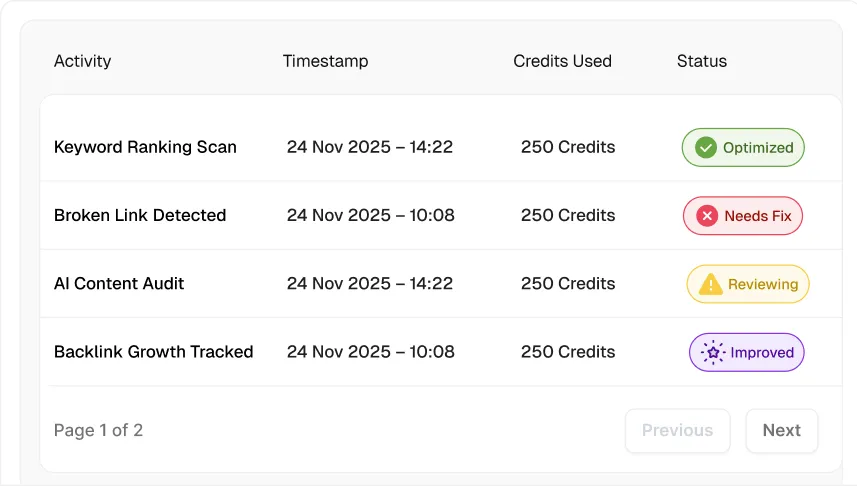Click the Credits Used column header
The height and width of the screenshot is (486, 857).
[x=562, y=61]
